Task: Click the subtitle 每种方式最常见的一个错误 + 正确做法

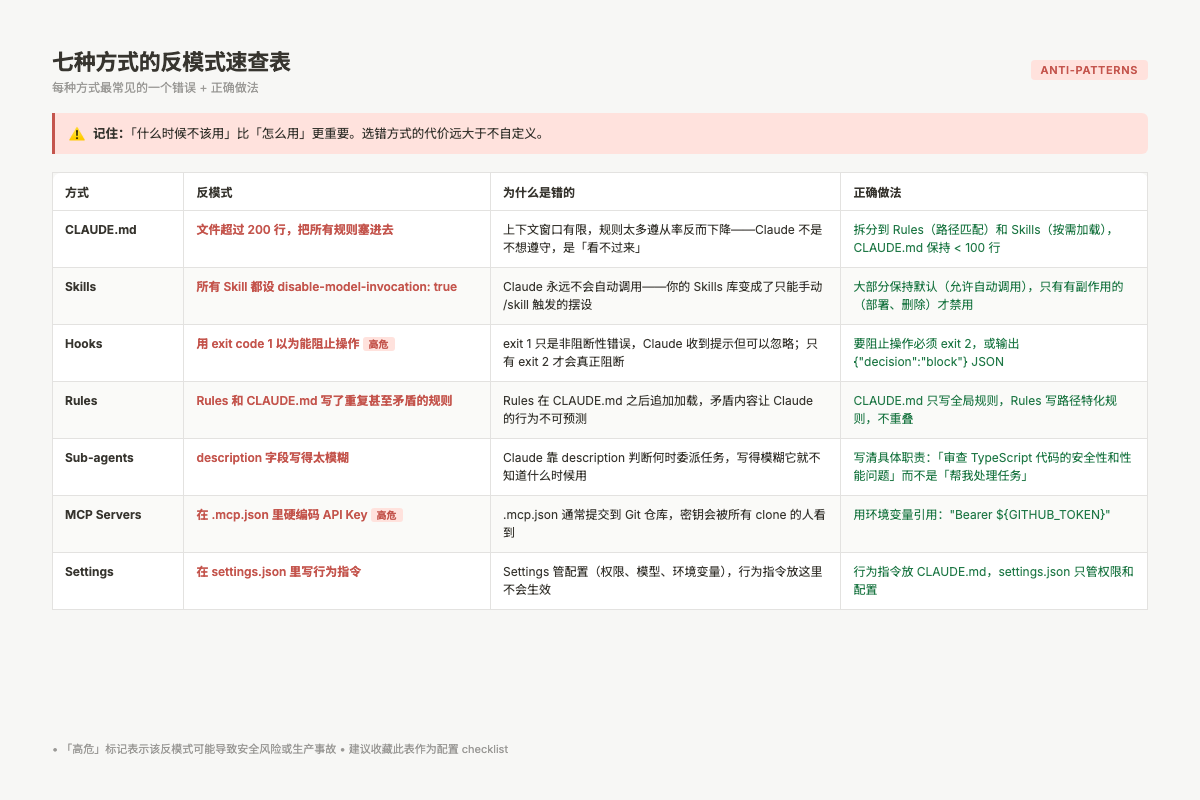Action: click(x=155, y=88)
